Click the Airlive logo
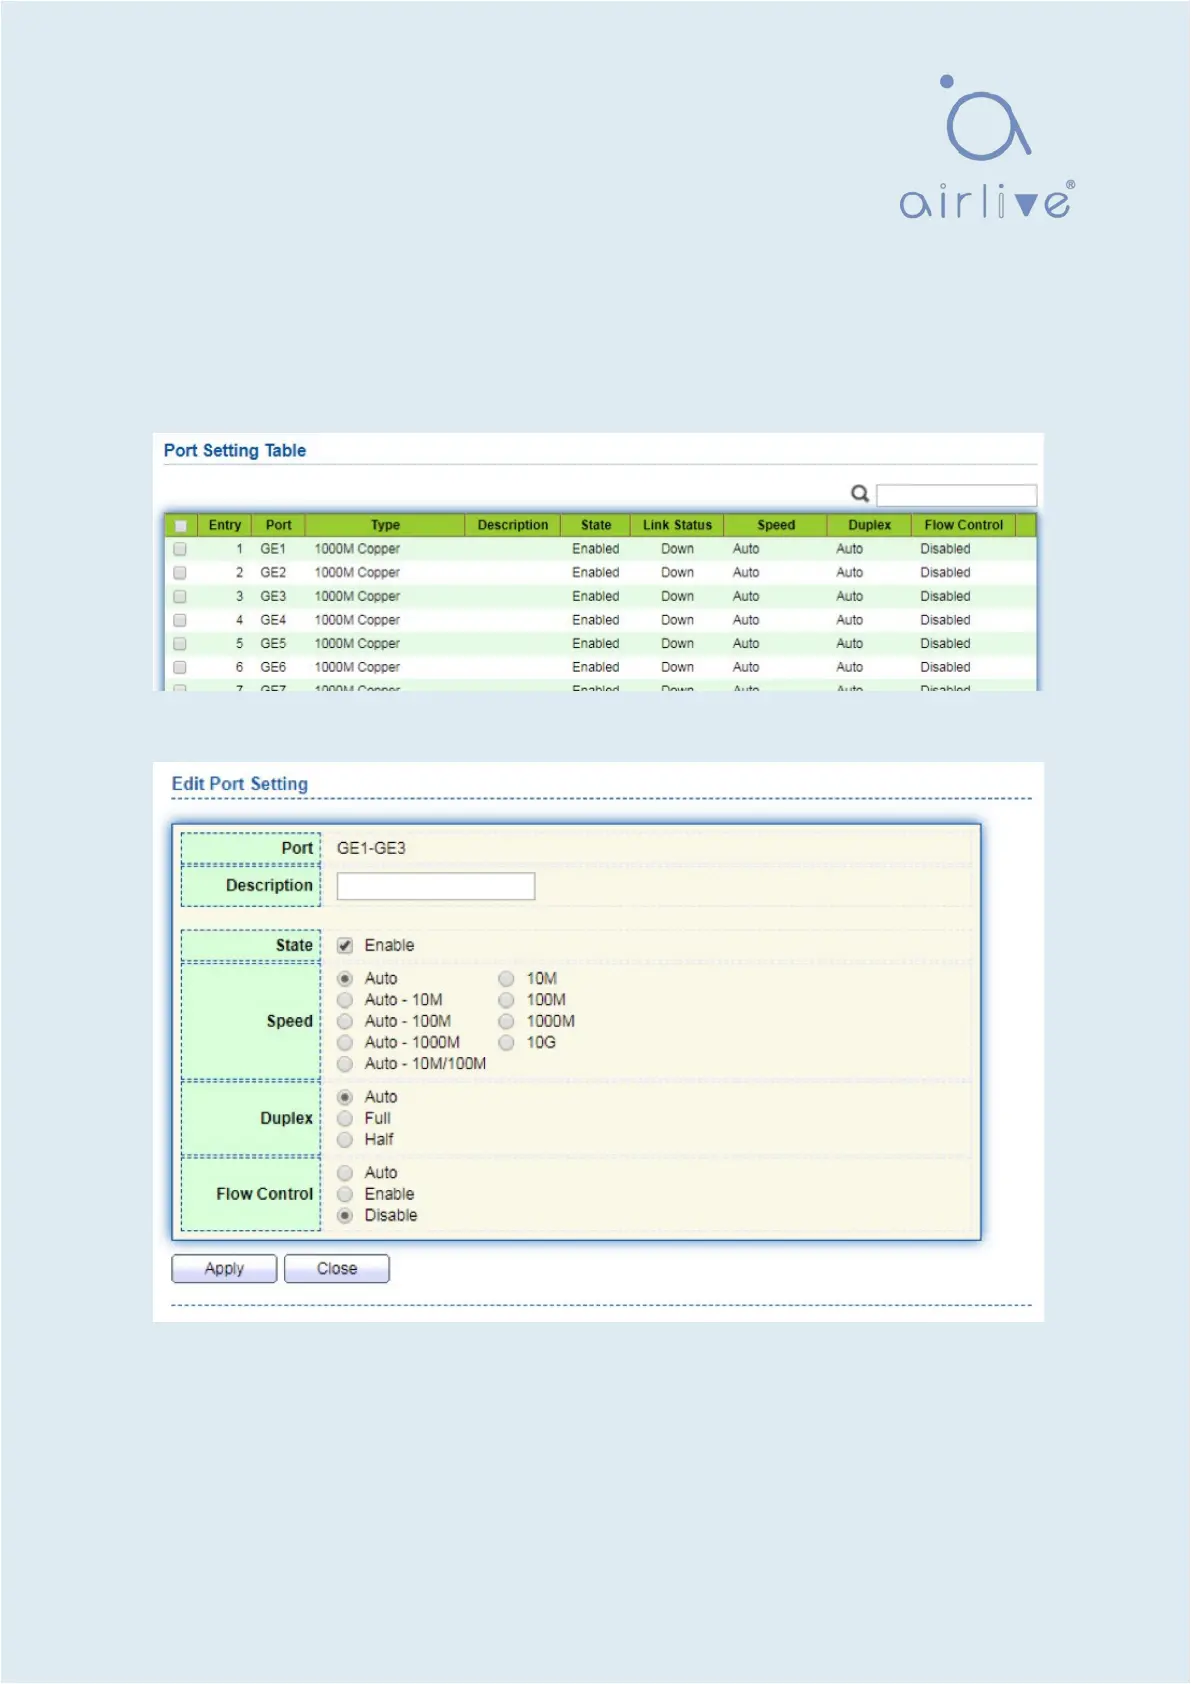Viewport: 1191px width, 1684px height. pyautogui.click(x=986, y=148)
